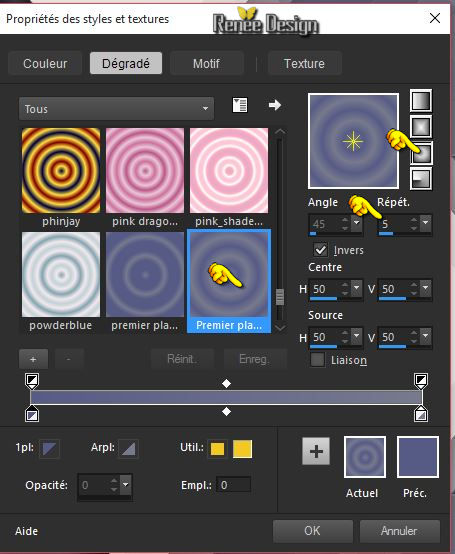This screenshot has height=554, width=455.
Task: Open the Répét. value dropdown arrow
Action: [x=426, y=223]
